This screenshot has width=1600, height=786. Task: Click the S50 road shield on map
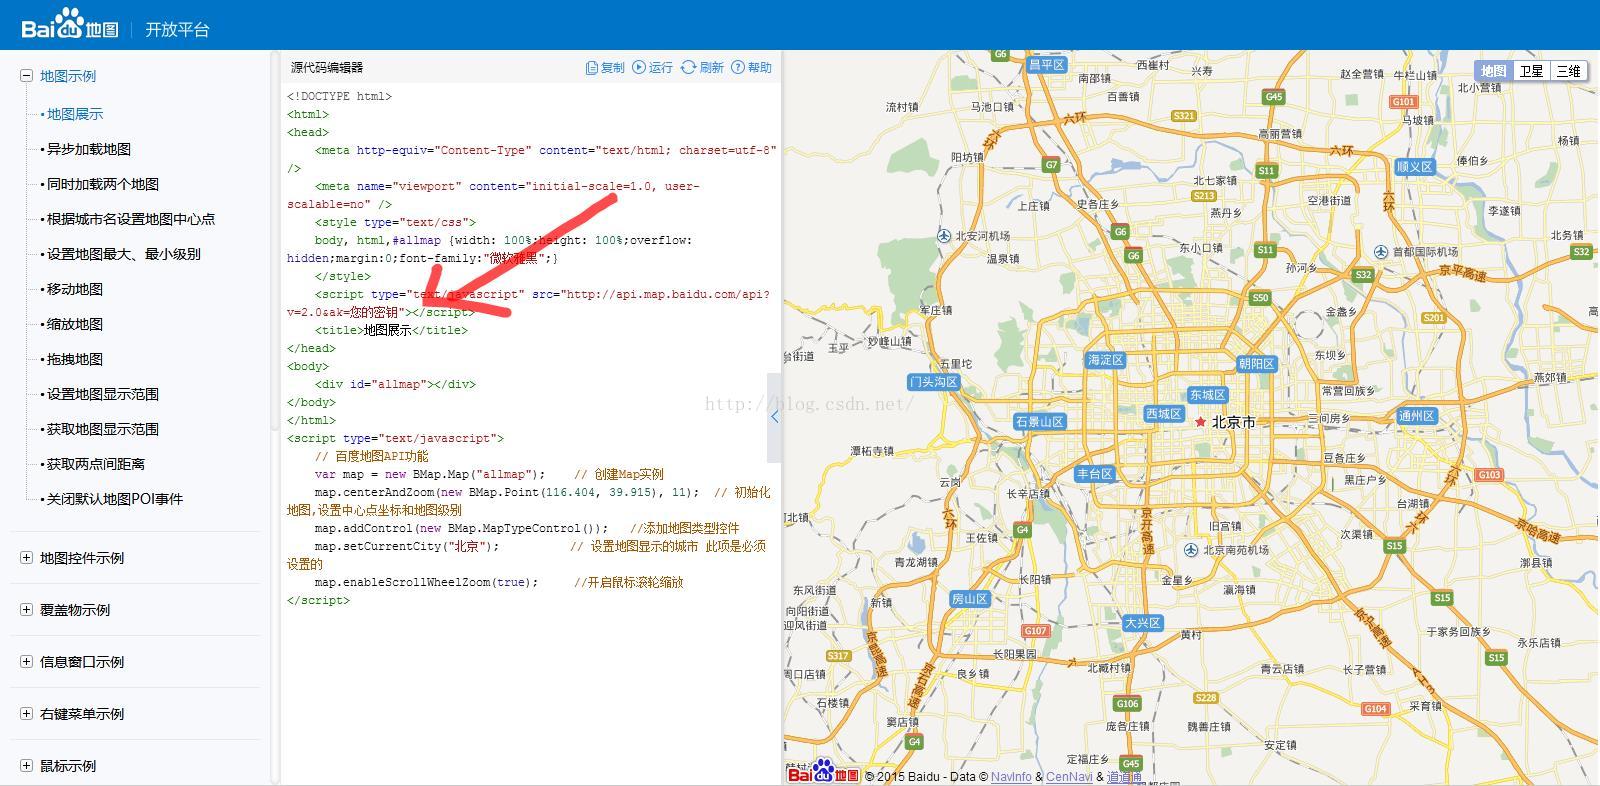point(1260,298)
